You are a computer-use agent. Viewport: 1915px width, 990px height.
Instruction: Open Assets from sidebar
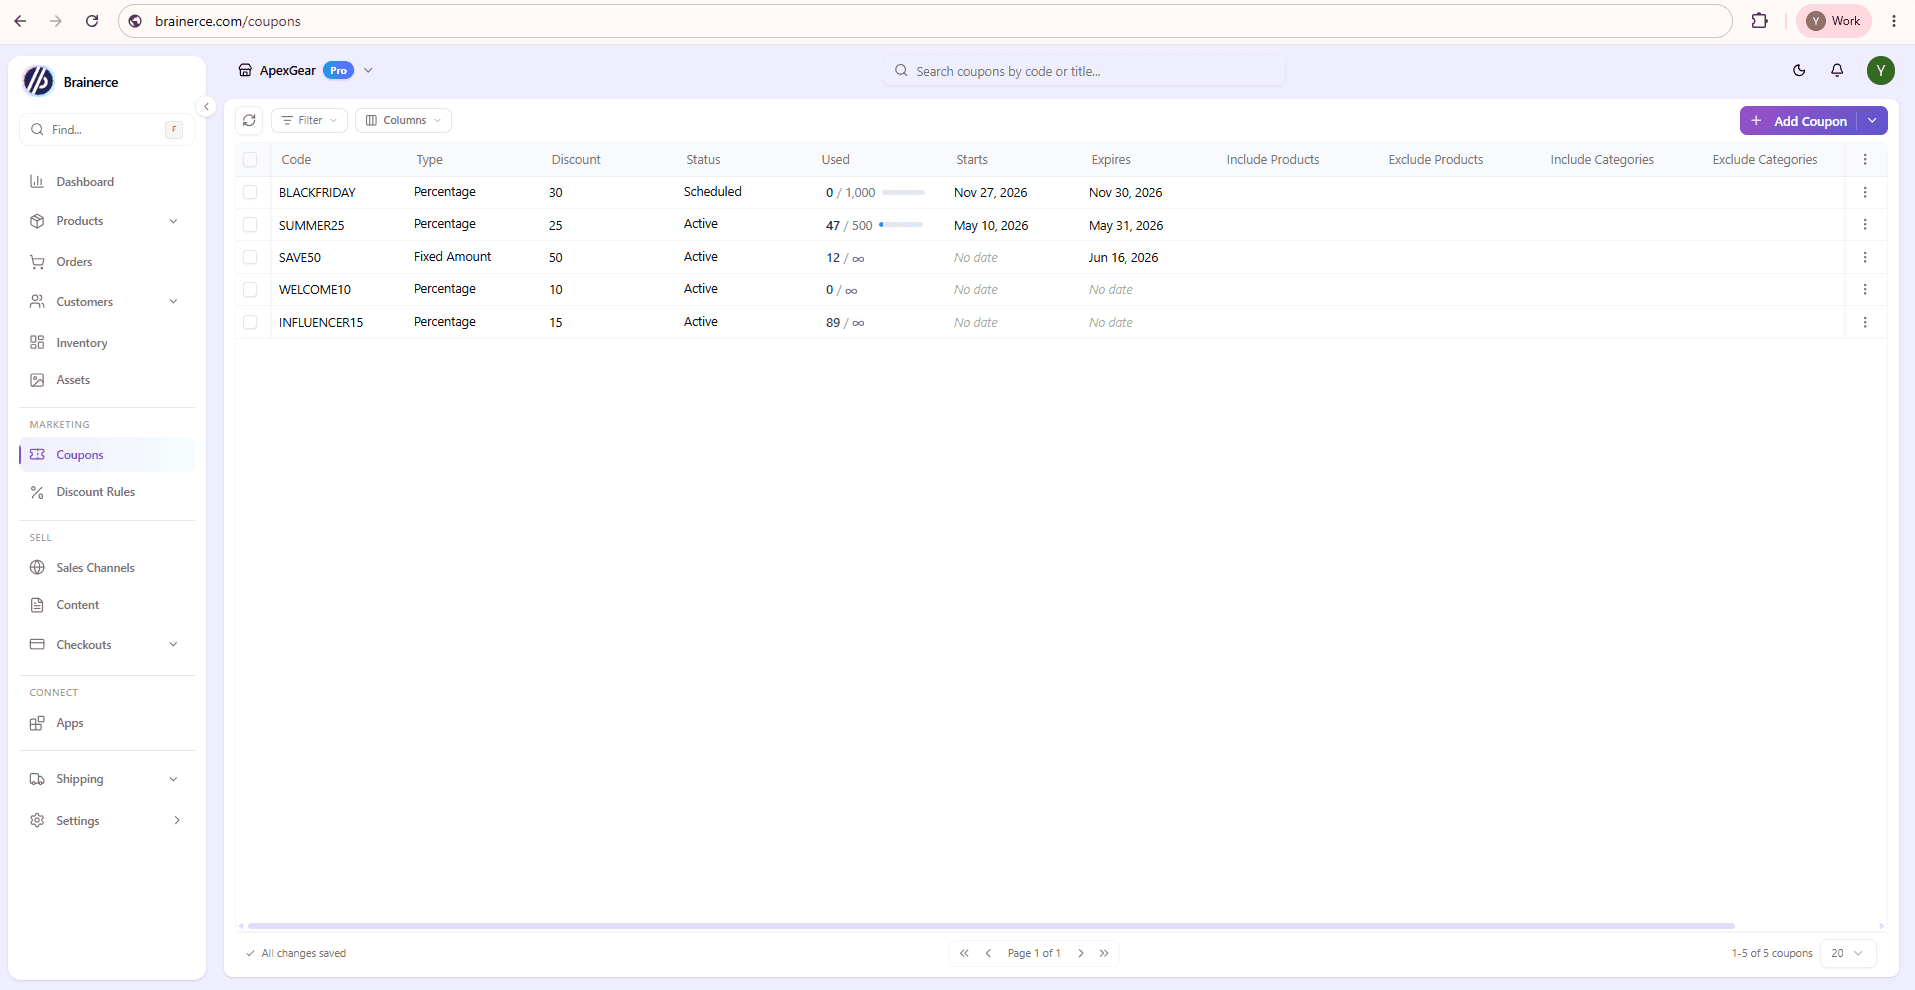(107, 380)
